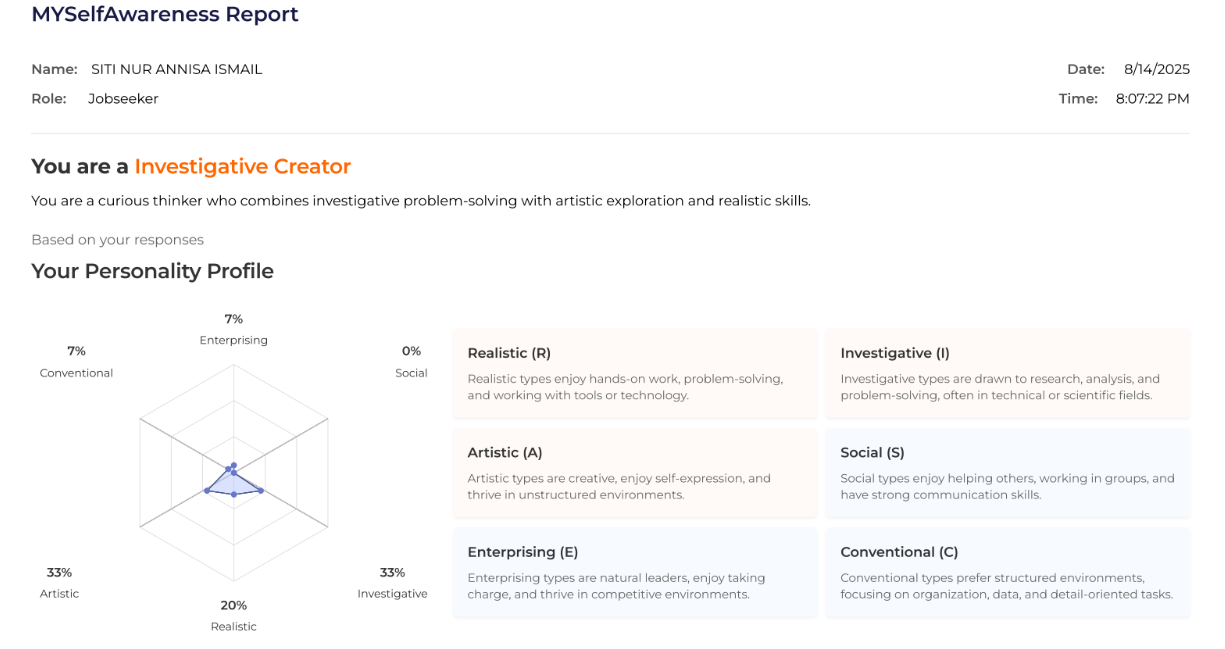Click the Jobseeker role value
The image size is (1225, 649).
point(123,98)
